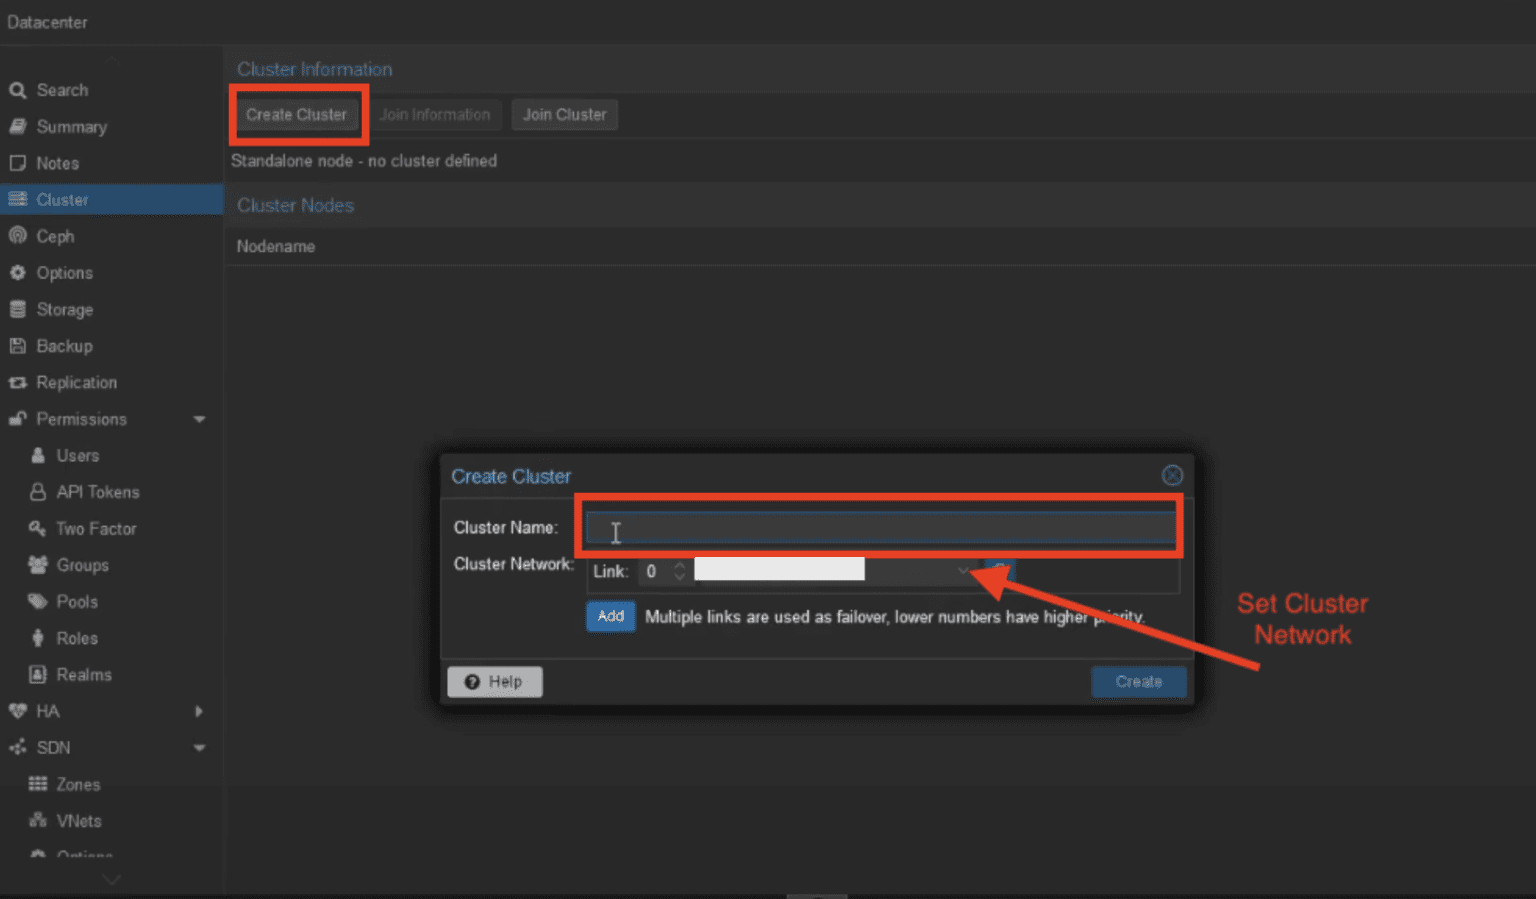
Task: Expand the HA section
Action: pyautogui.click(x=198, y=711)
